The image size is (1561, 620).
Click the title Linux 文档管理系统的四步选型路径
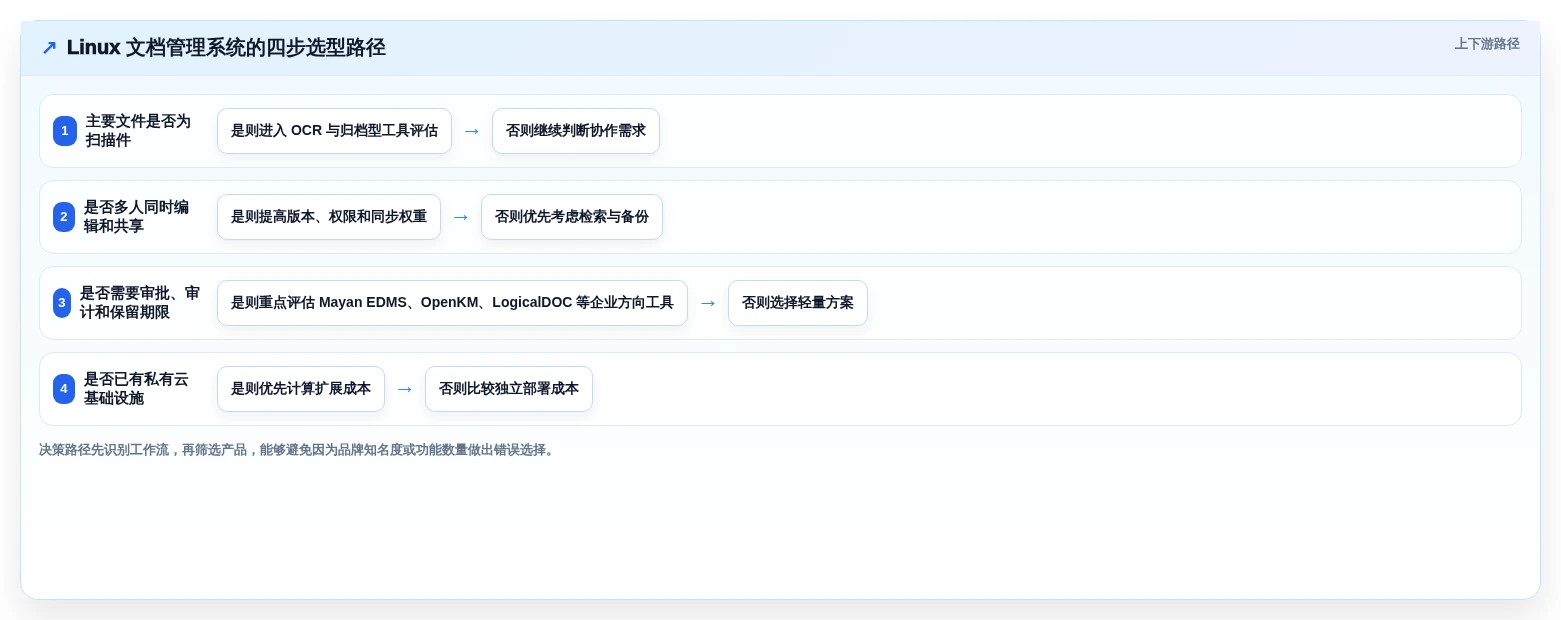click(226, 48)
